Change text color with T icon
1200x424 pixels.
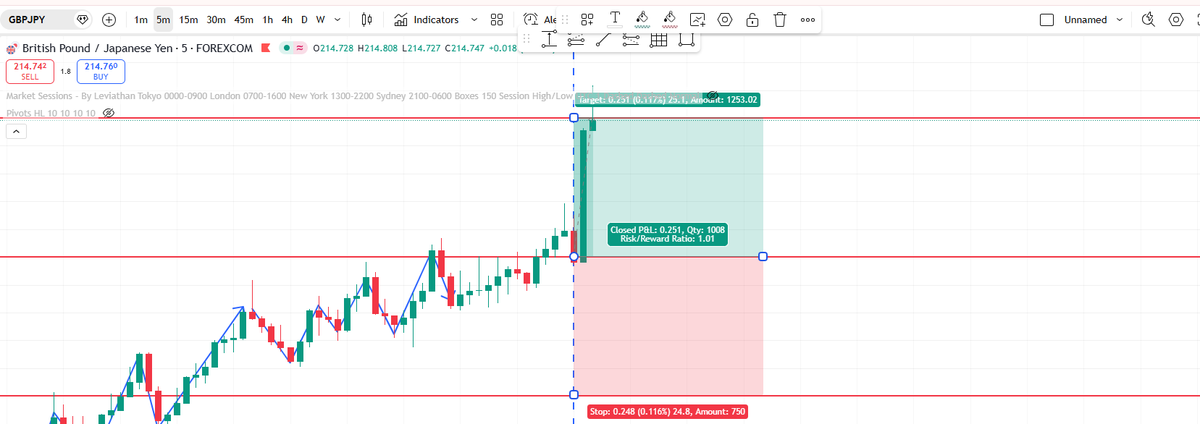[615, 19]
